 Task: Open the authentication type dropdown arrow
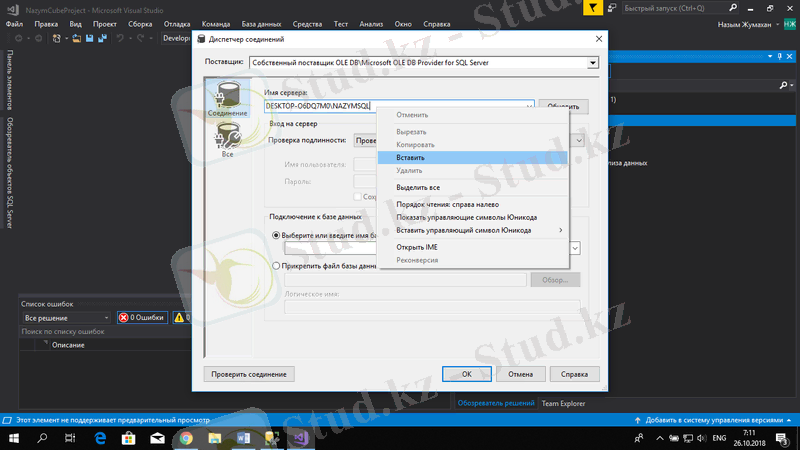(579, 140)
